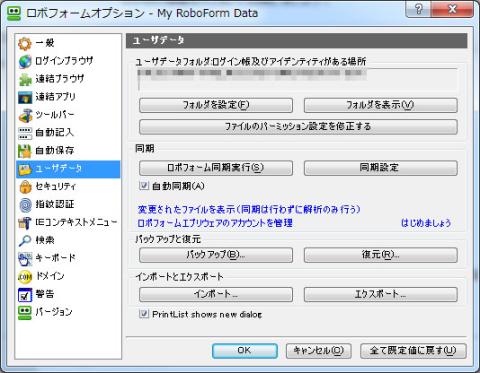Click the 復元(R)... button
Viewport: 480px width, 373px height.
point(380,255)
